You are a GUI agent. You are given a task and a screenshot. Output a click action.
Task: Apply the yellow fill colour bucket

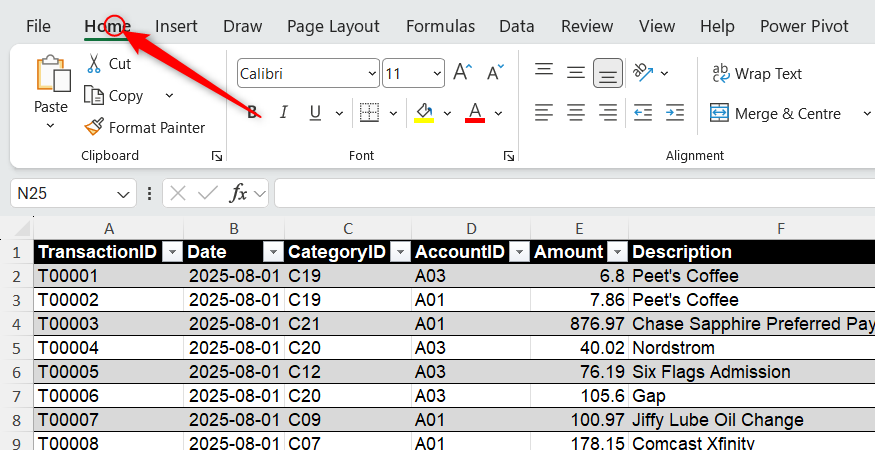tap(425, 113)
